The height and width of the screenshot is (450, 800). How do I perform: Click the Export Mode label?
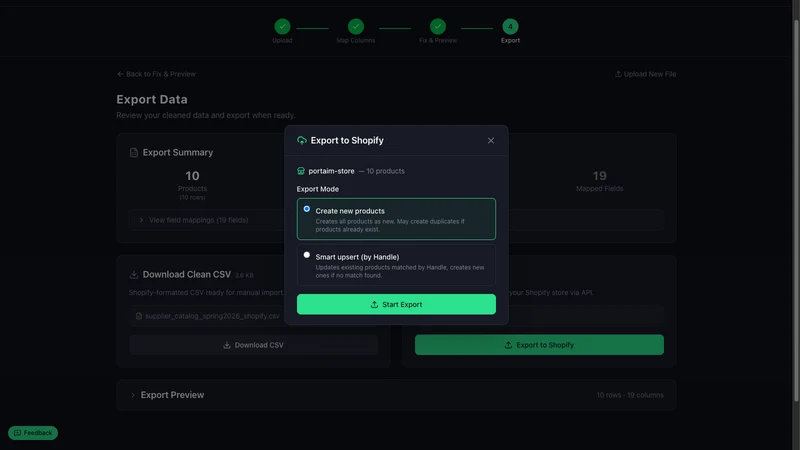coord(317,189)
